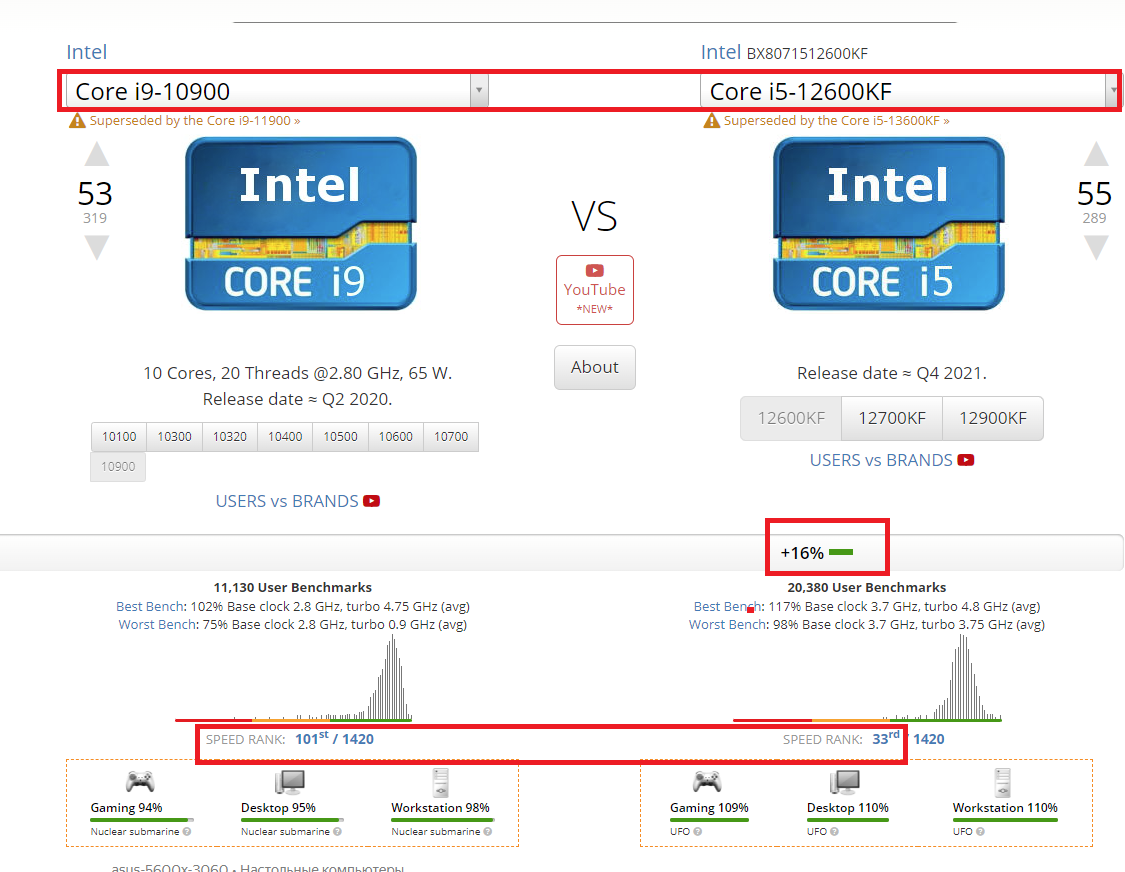This screenshot has width=1125, height=872.
Task: Upvote the Core i9-10900 with up arrow
Action: [97, 154]
